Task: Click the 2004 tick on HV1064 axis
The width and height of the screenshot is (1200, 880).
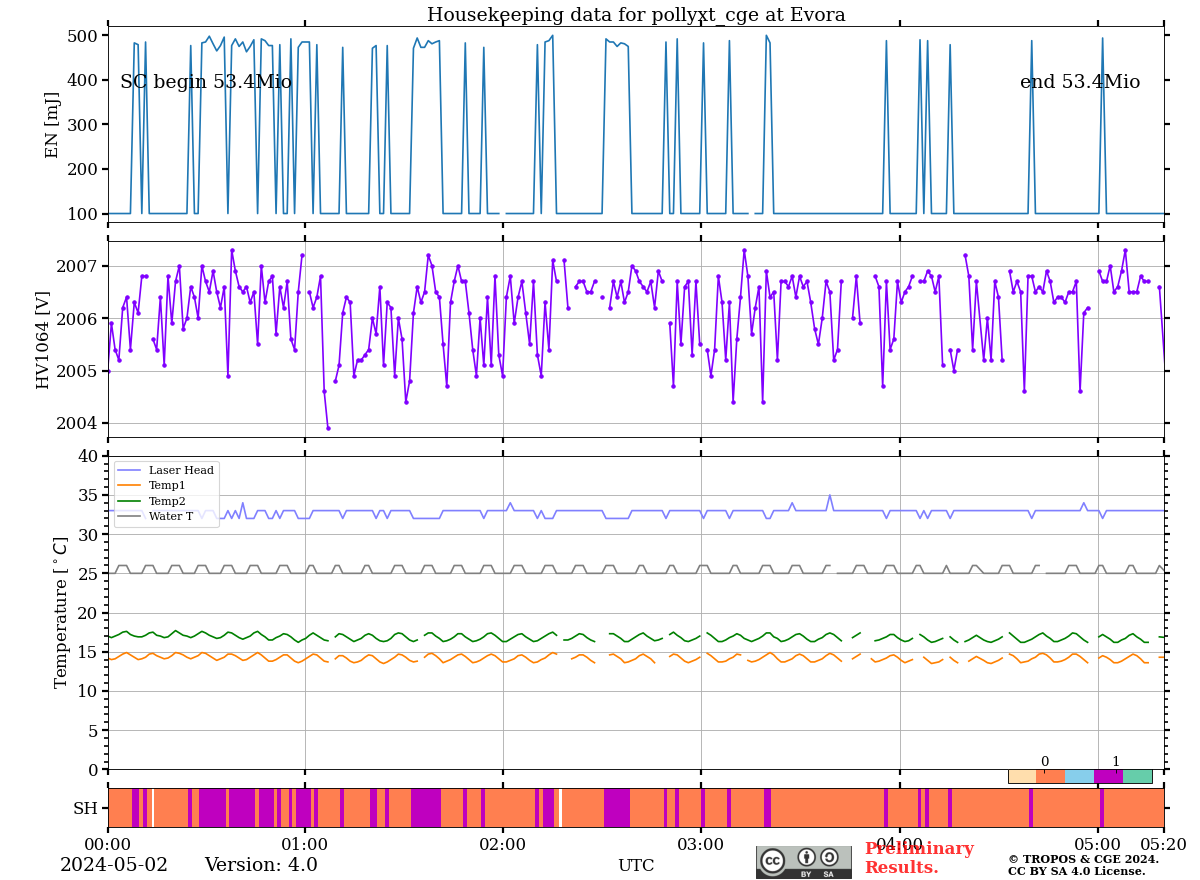Action: 79,423
